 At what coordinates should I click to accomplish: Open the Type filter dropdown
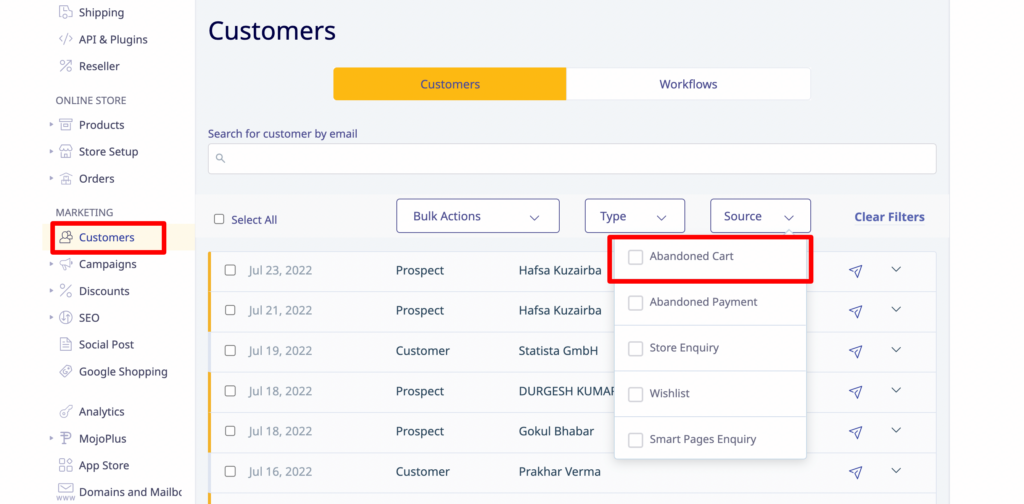tap(634, 217)
